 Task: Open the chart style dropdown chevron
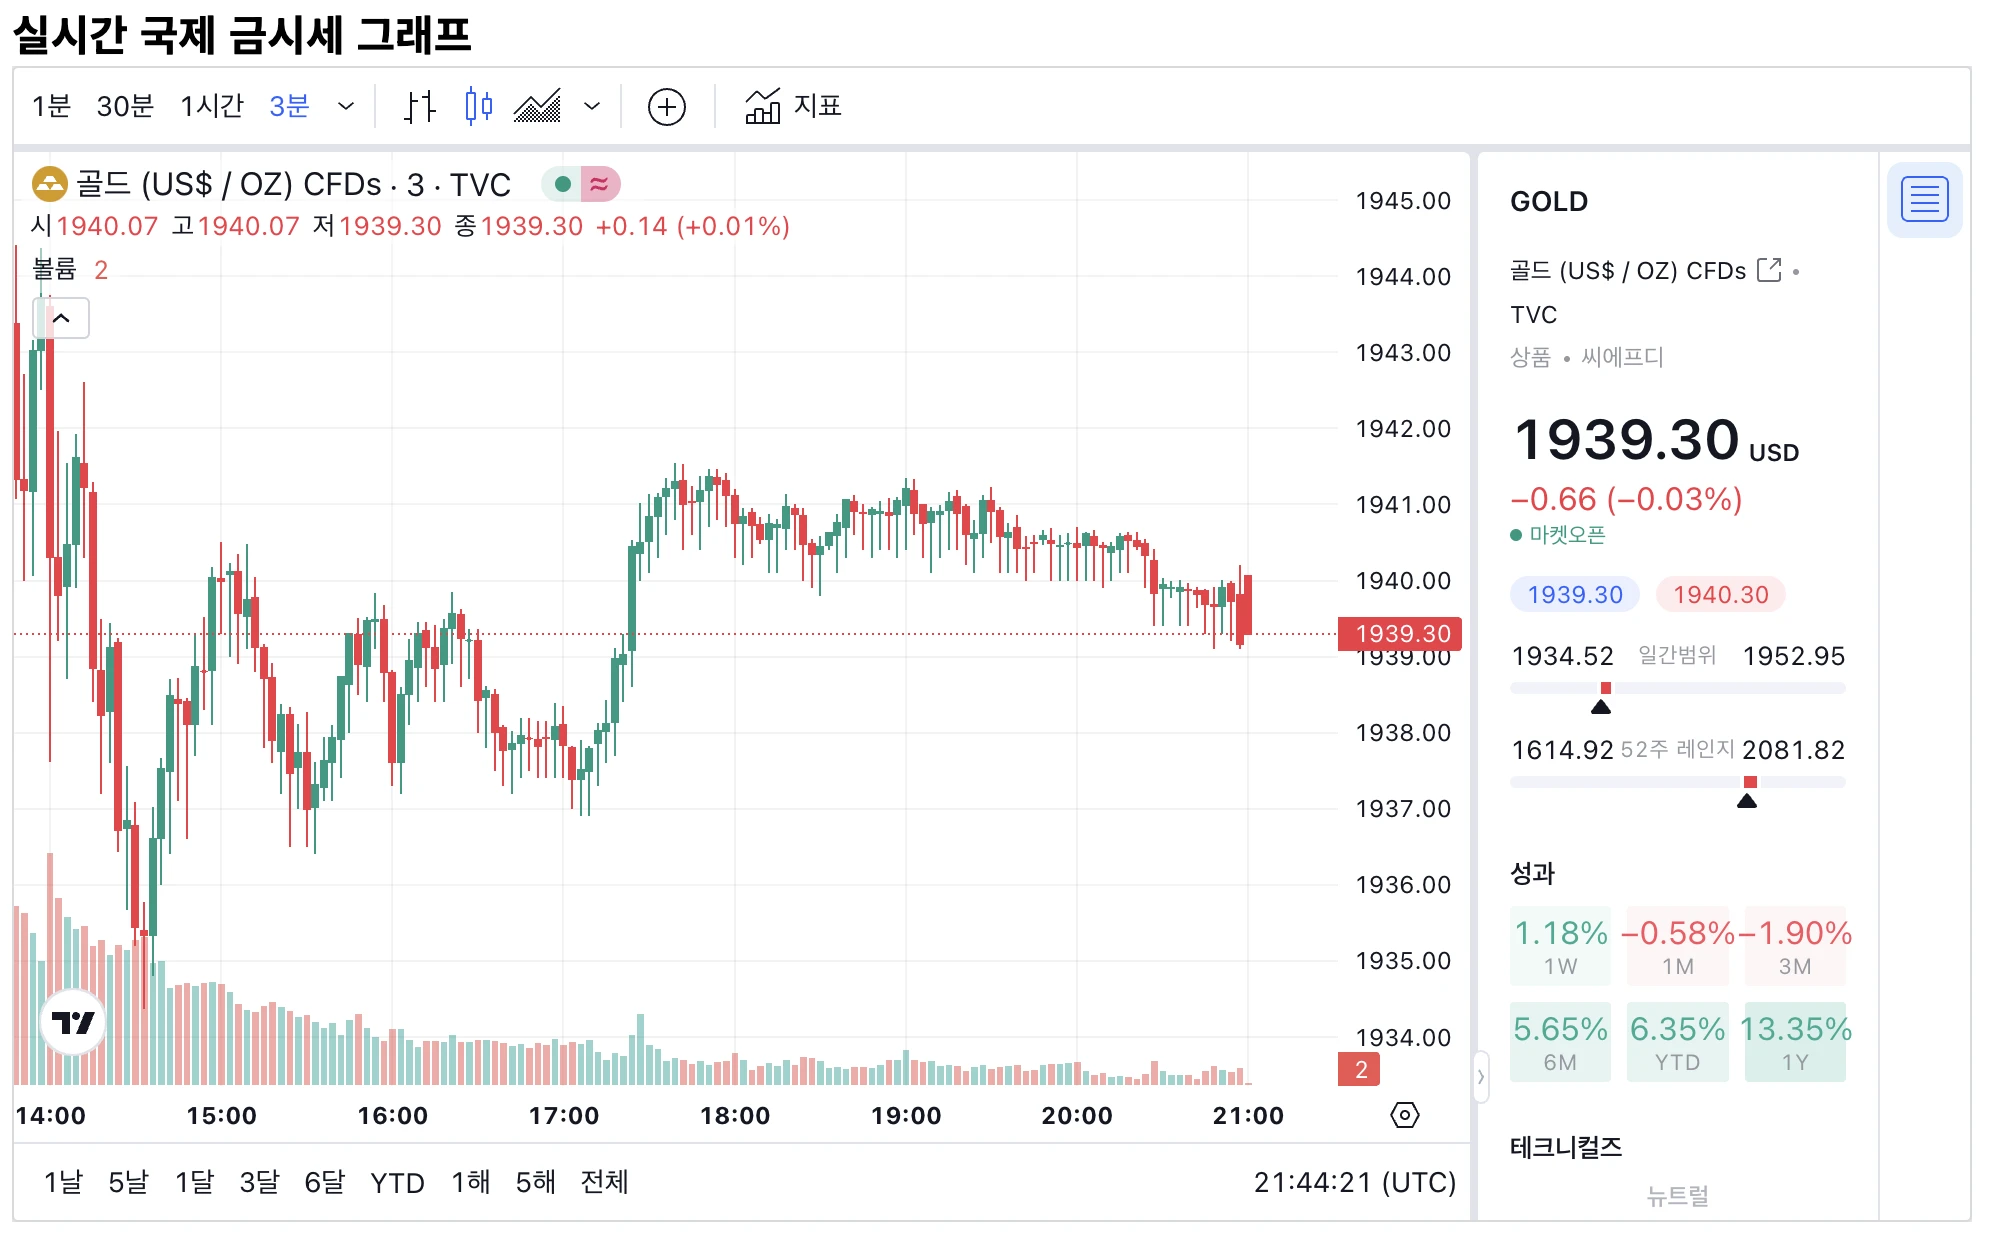(592, 106)
